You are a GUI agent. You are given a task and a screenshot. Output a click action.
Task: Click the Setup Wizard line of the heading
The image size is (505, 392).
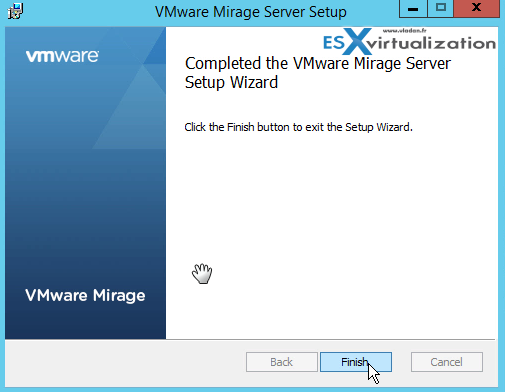click(x=231, y=82)
